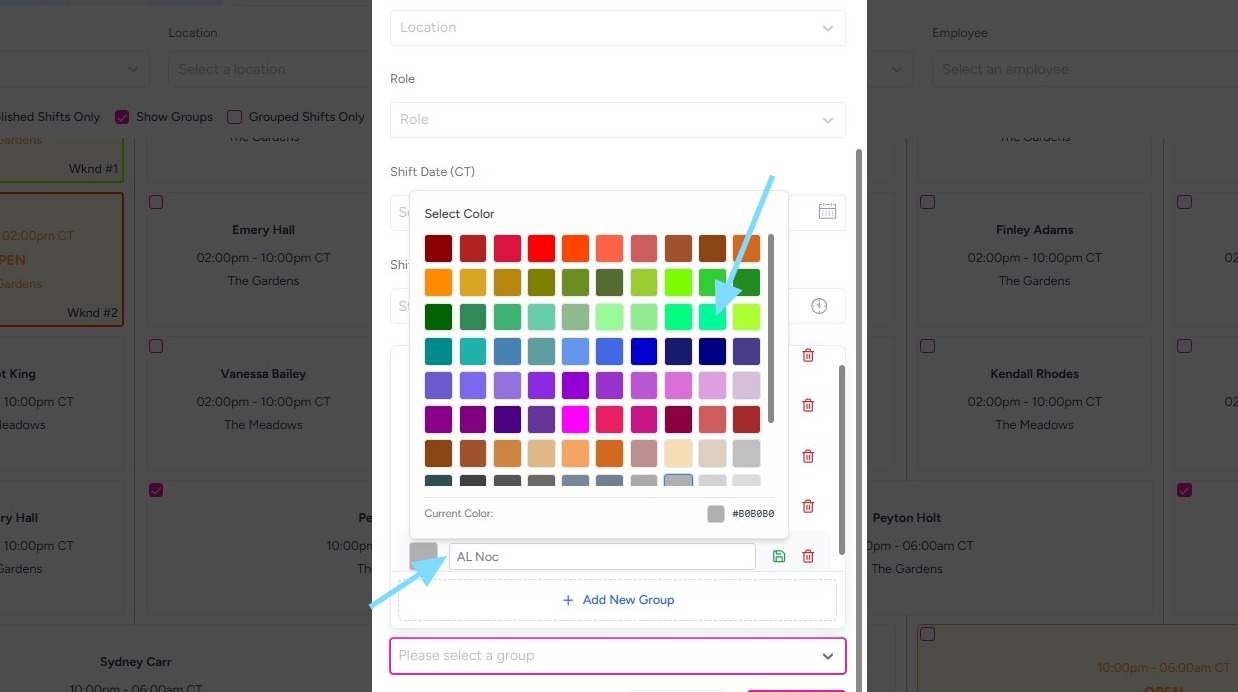Save the AL Noc group with green save icon
The image size is (1238, 692).
click(779, 556)
